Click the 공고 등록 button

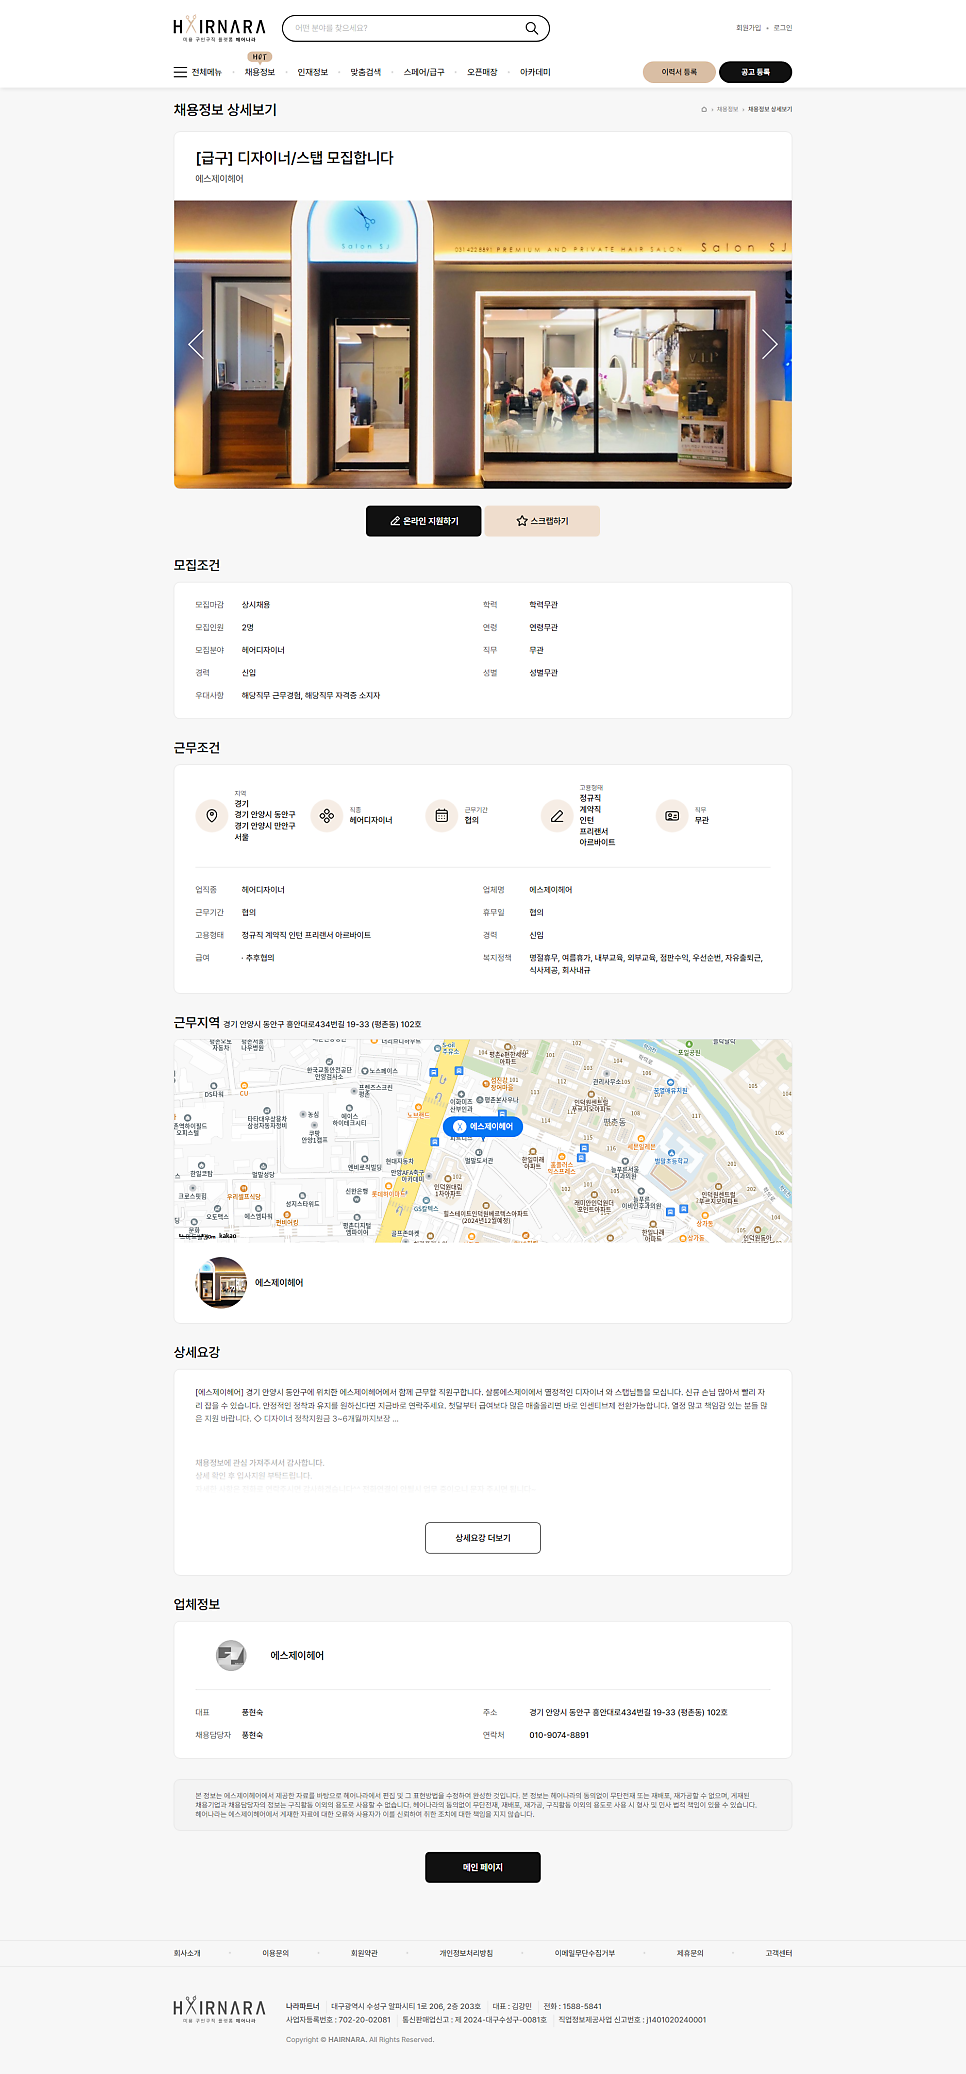coord(755,72)
